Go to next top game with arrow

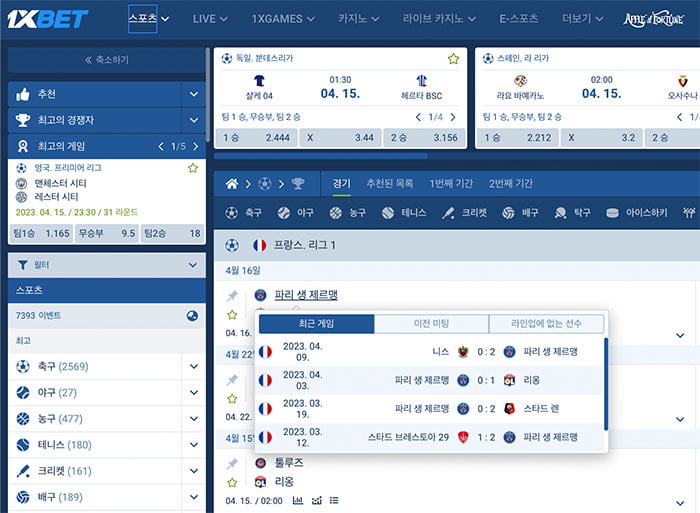point(196,146)
